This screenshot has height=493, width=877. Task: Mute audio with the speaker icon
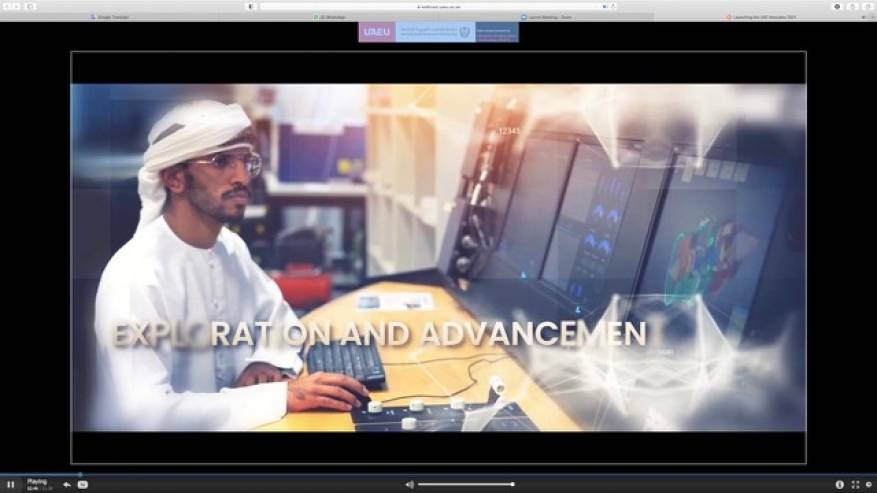point(409,485)
